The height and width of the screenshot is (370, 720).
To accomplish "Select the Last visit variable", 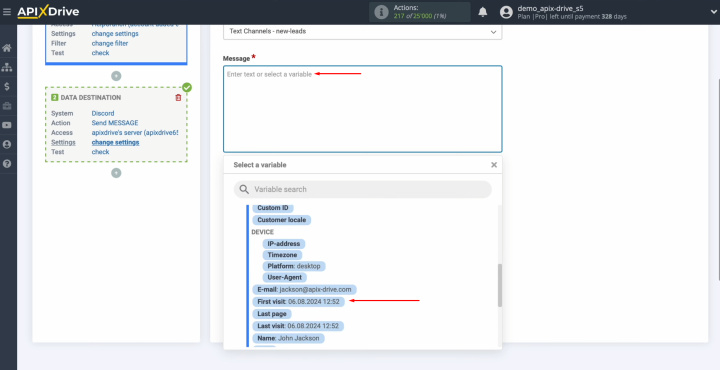I will point(298,326).
